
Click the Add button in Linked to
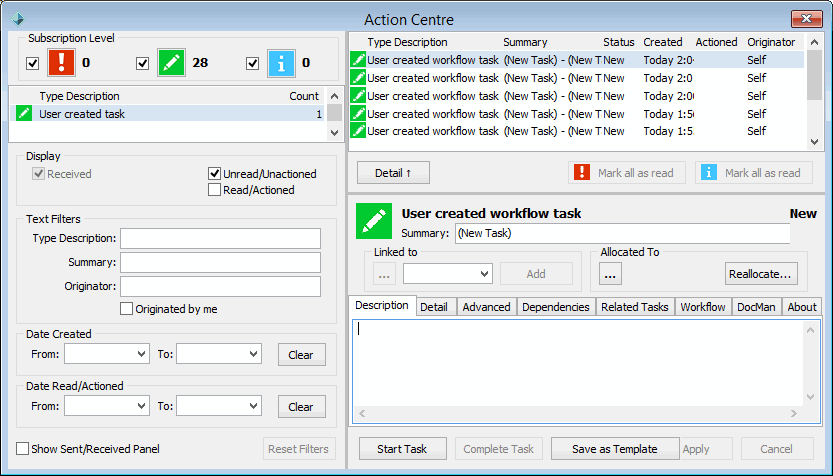(536, 274)
